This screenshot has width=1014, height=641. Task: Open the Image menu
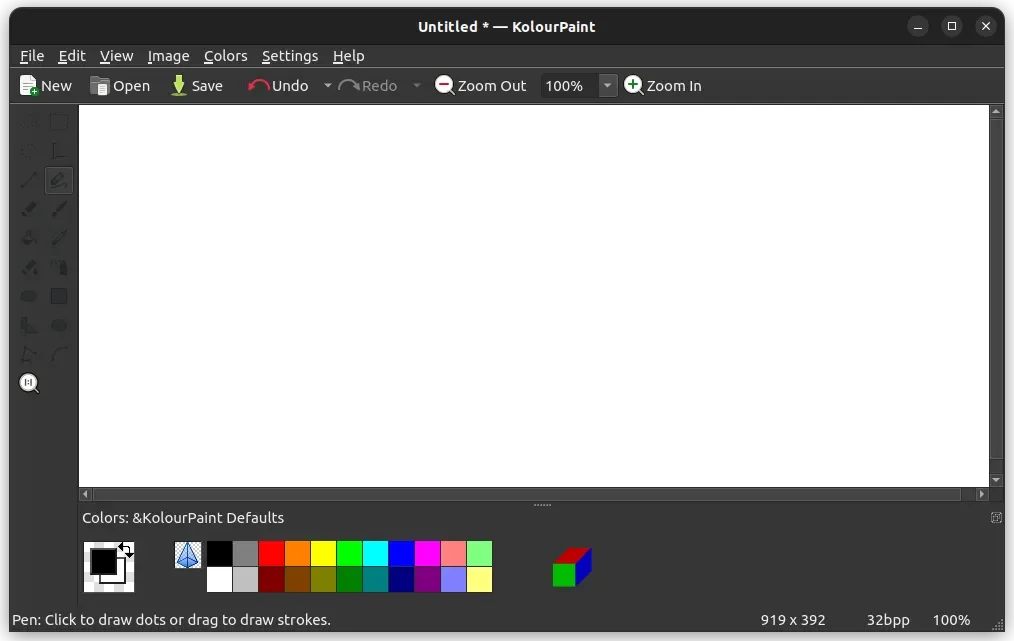click(x=168, y=56)
